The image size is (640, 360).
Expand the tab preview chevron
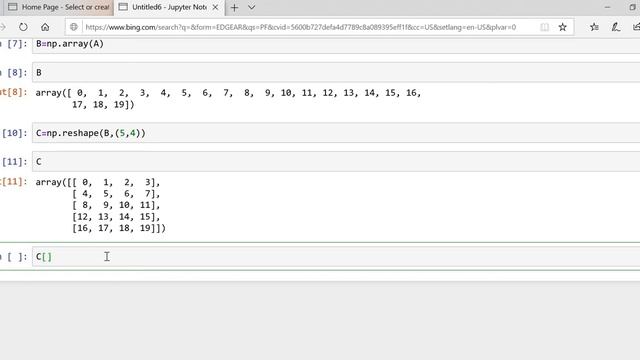251,7
